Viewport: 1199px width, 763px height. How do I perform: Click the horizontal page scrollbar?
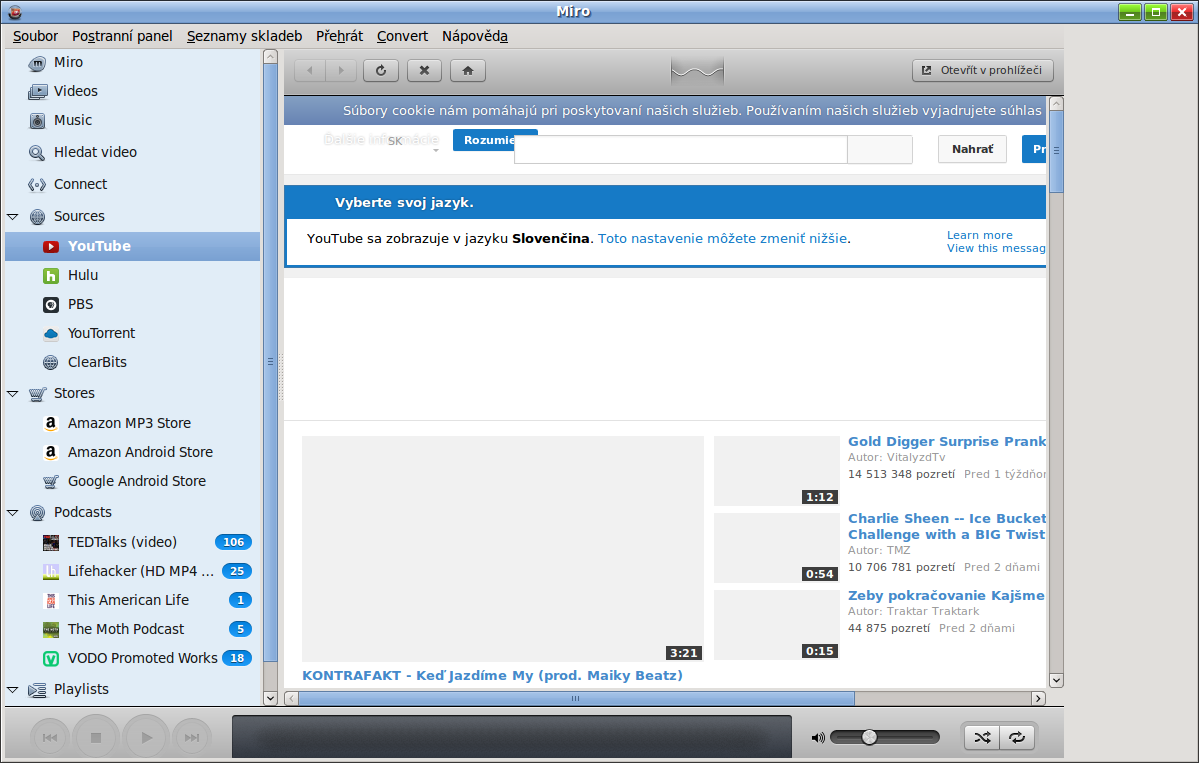(x=576, y=698)
